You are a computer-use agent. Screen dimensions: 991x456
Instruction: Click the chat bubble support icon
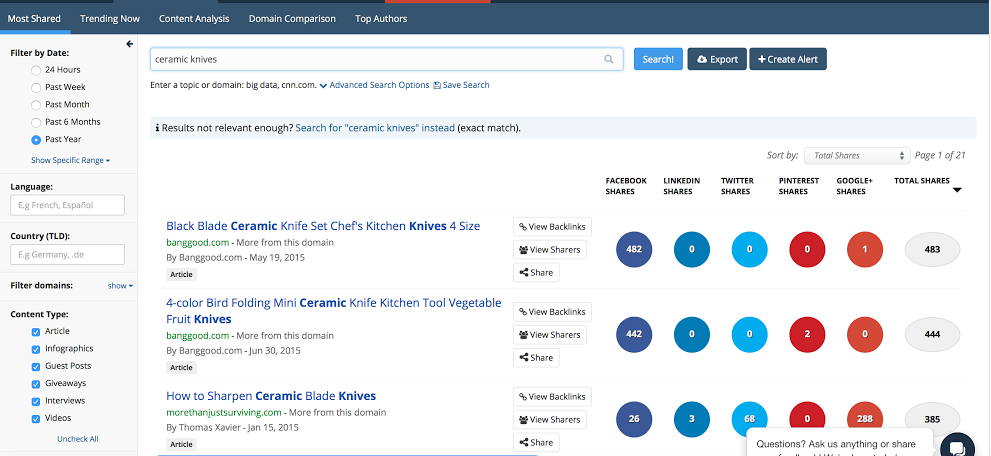pos(955,447)
